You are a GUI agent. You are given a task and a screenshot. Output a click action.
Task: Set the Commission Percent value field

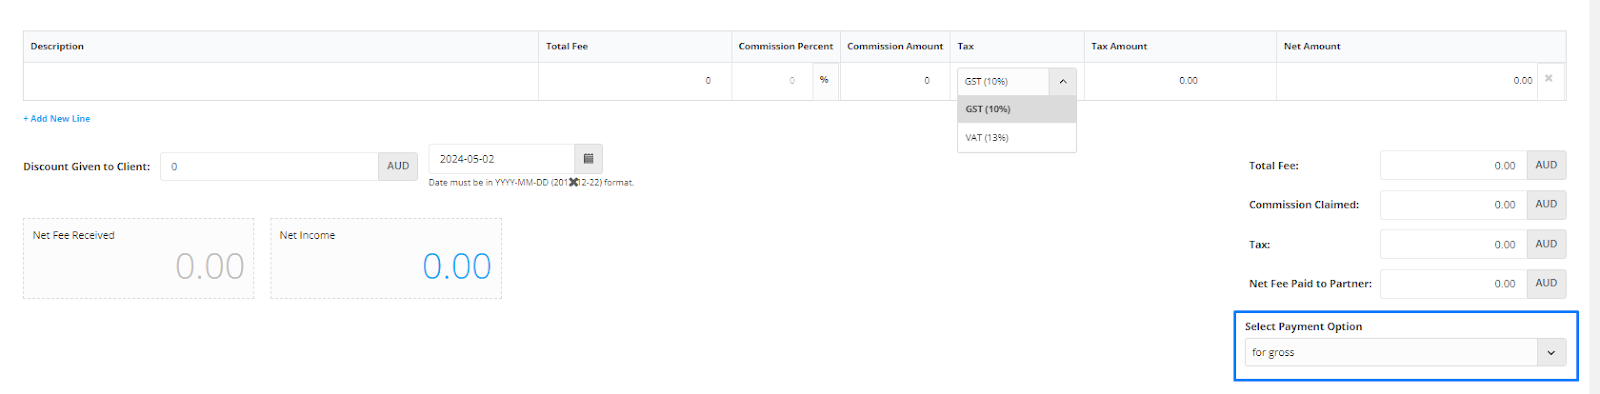773,81
